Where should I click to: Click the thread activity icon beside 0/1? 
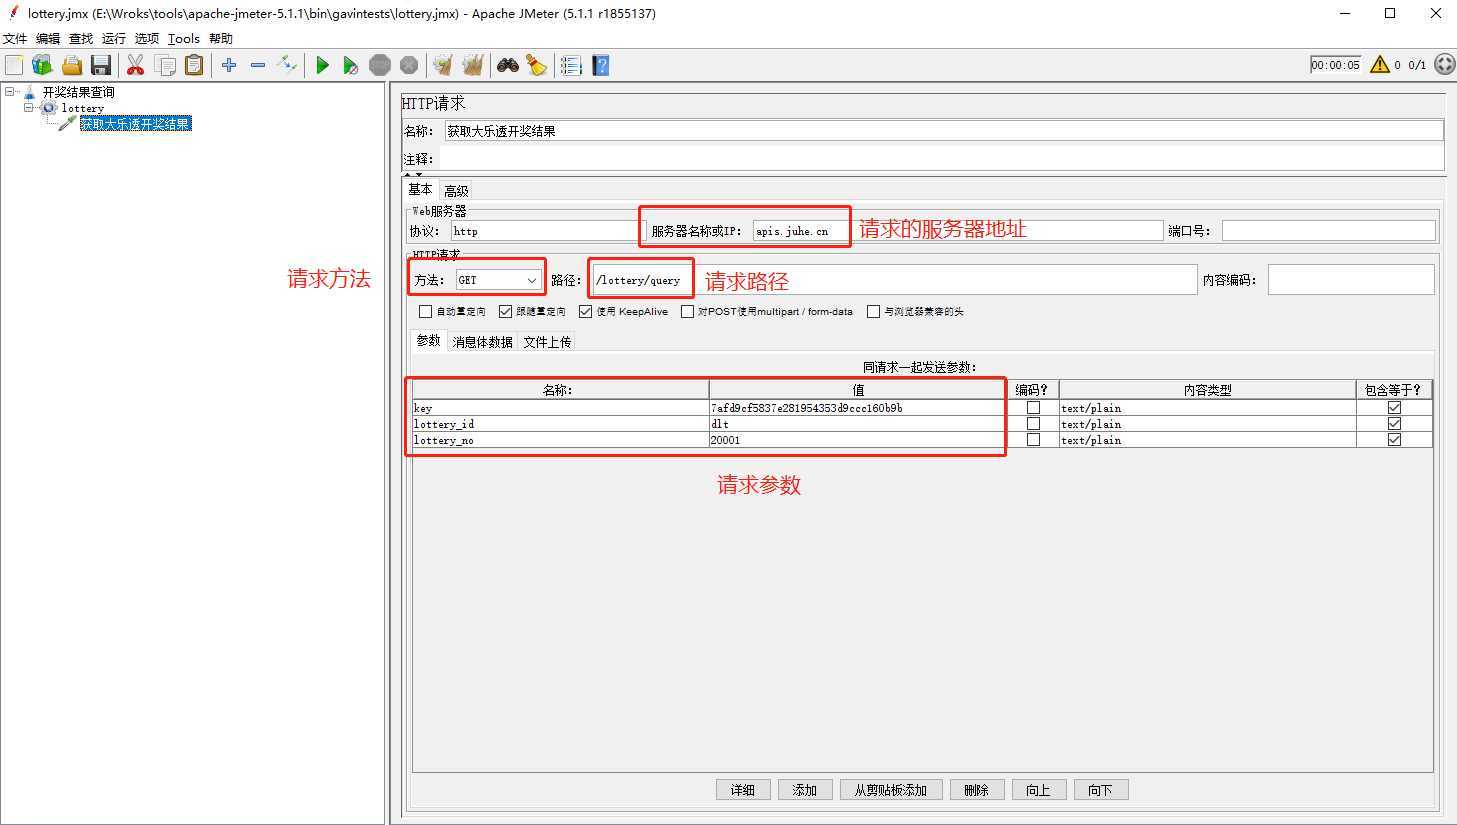[1444, 65]
